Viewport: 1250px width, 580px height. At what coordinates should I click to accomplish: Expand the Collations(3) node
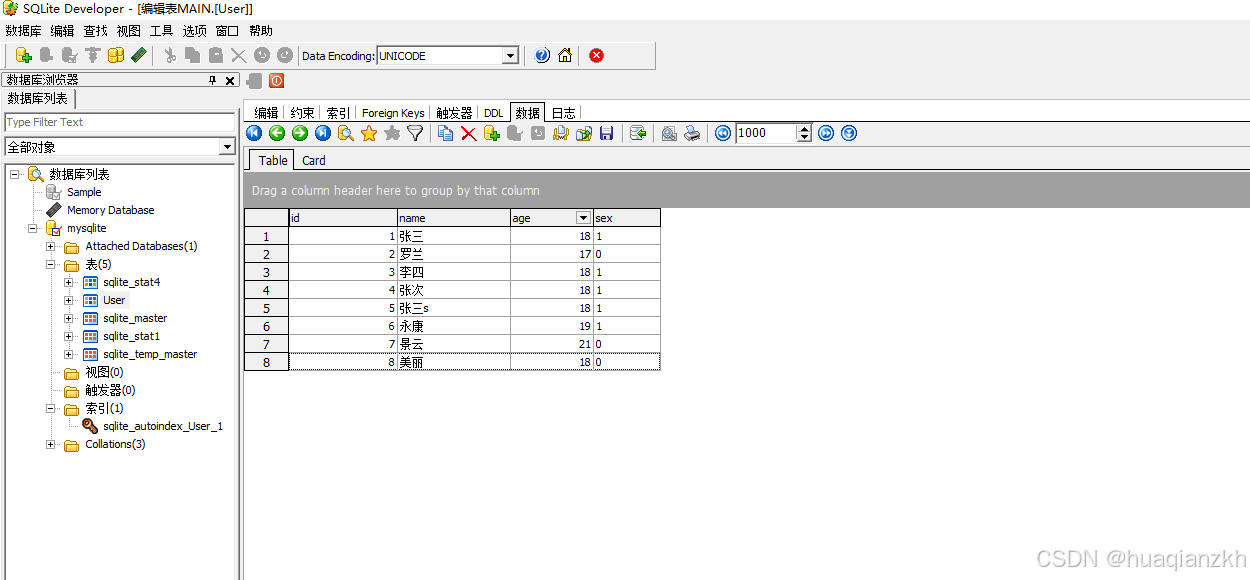[x=51, y=444]
